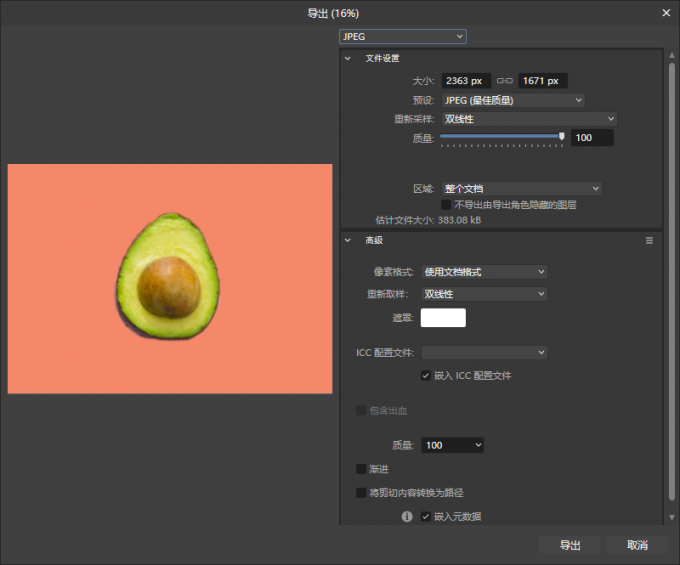
Task: Enable 将剪切内容转换为路径 checkbox
Action: 361,493
